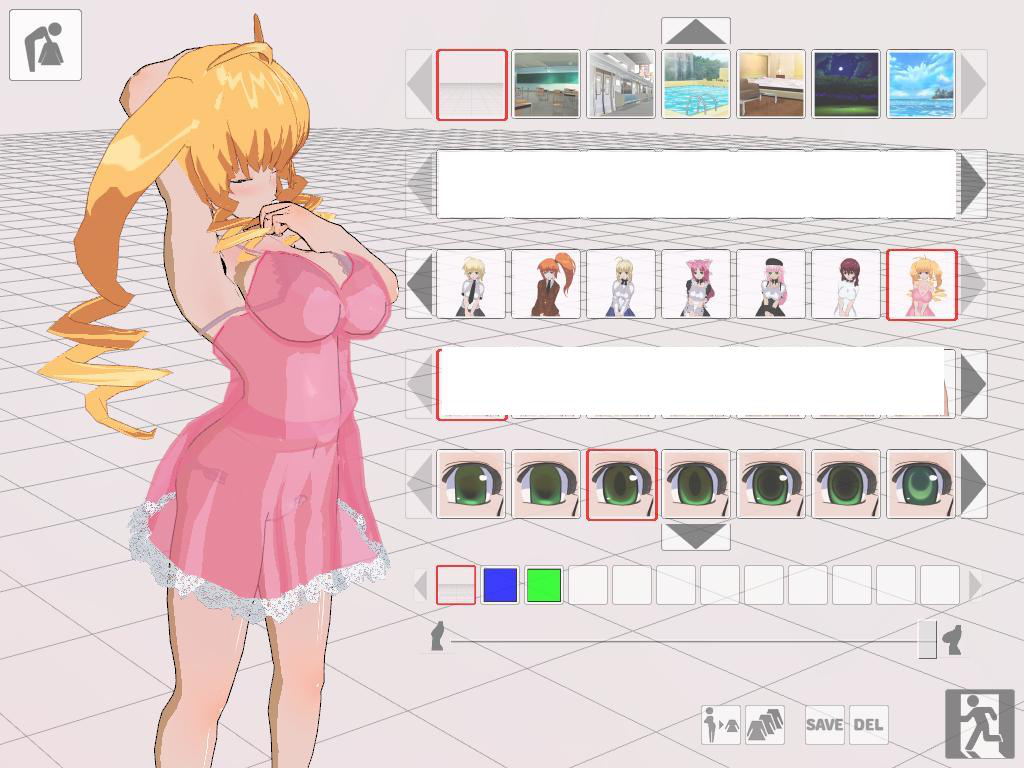Screen dimensions: 1024x768
Task: Select the white grid swatch with red border
Action: 456,584
